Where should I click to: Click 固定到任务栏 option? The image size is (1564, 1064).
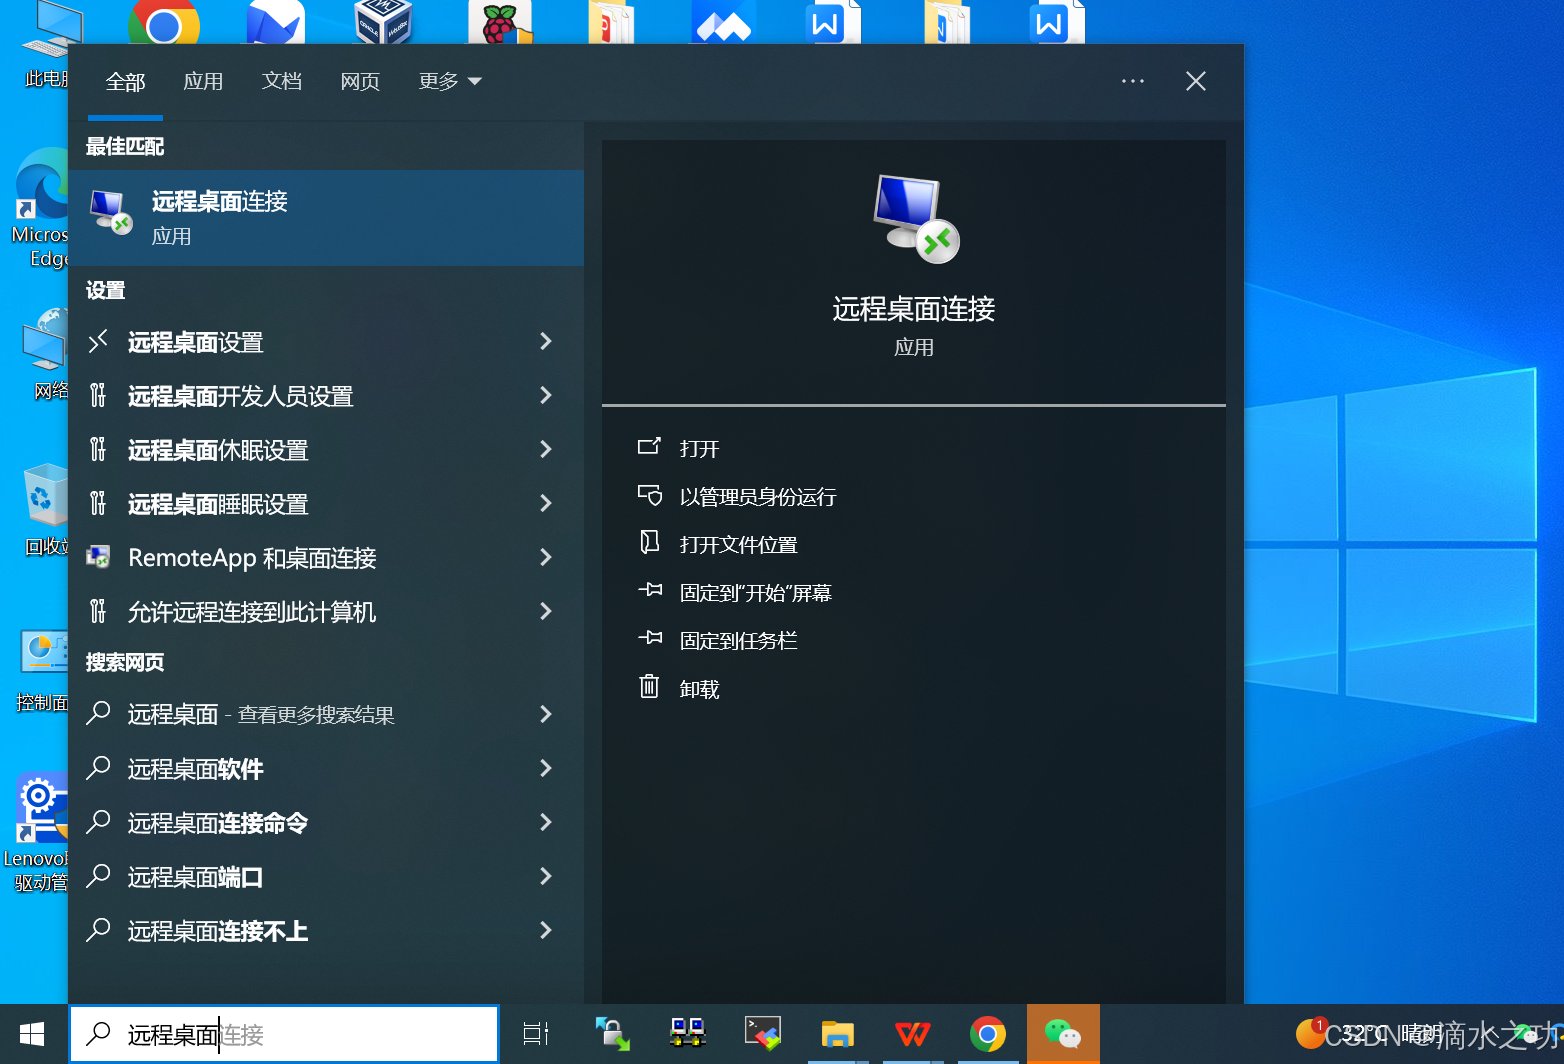click(x=738, y=640)
